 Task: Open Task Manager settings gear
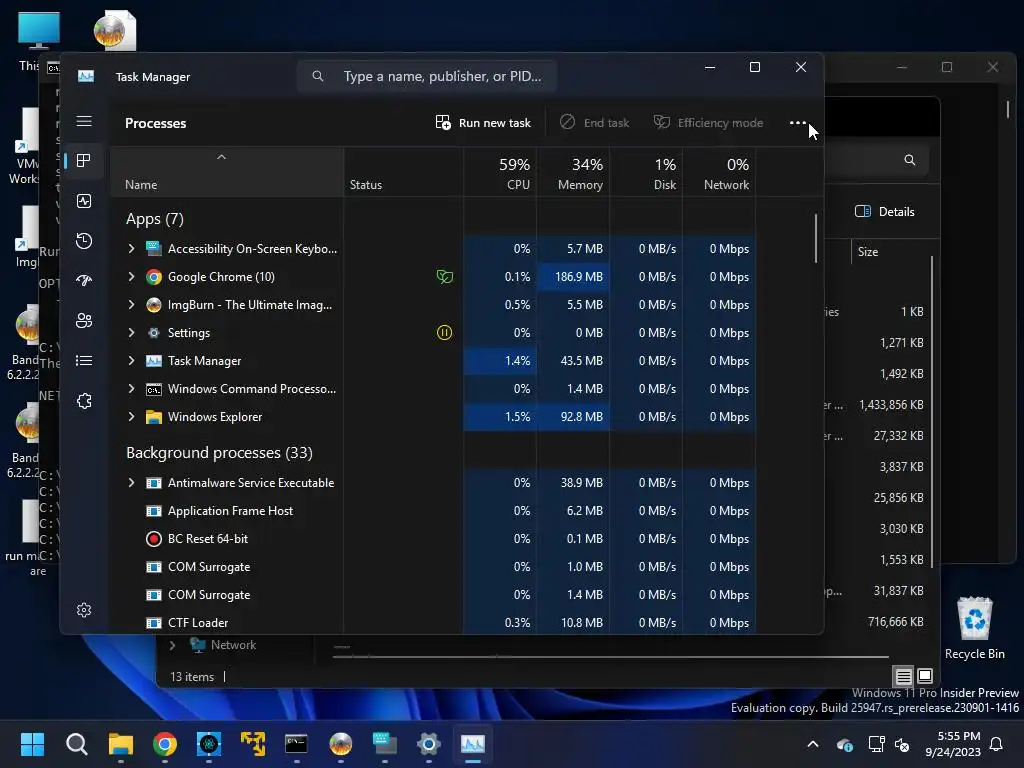[84, 610]
